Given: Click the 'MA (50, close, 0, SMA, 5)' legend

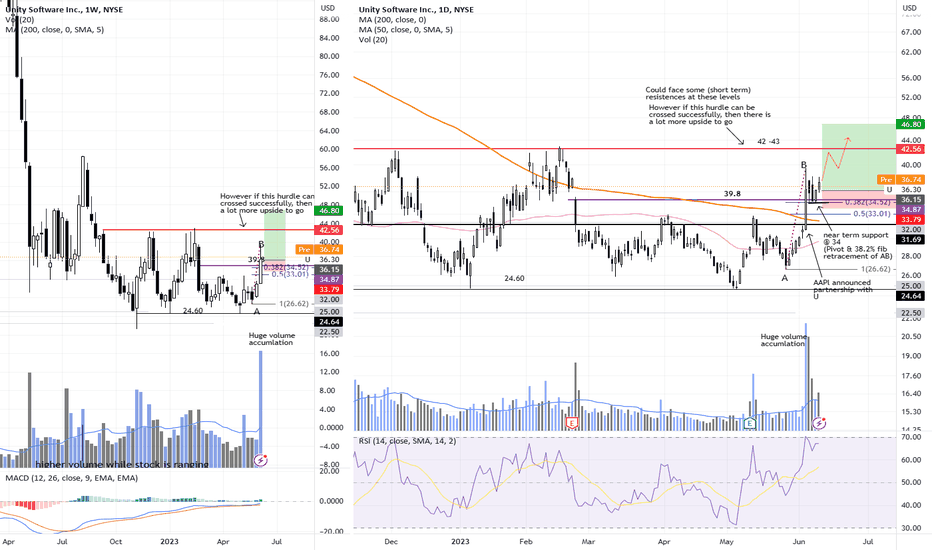Looking at the screenshot, I should (405, 29).
